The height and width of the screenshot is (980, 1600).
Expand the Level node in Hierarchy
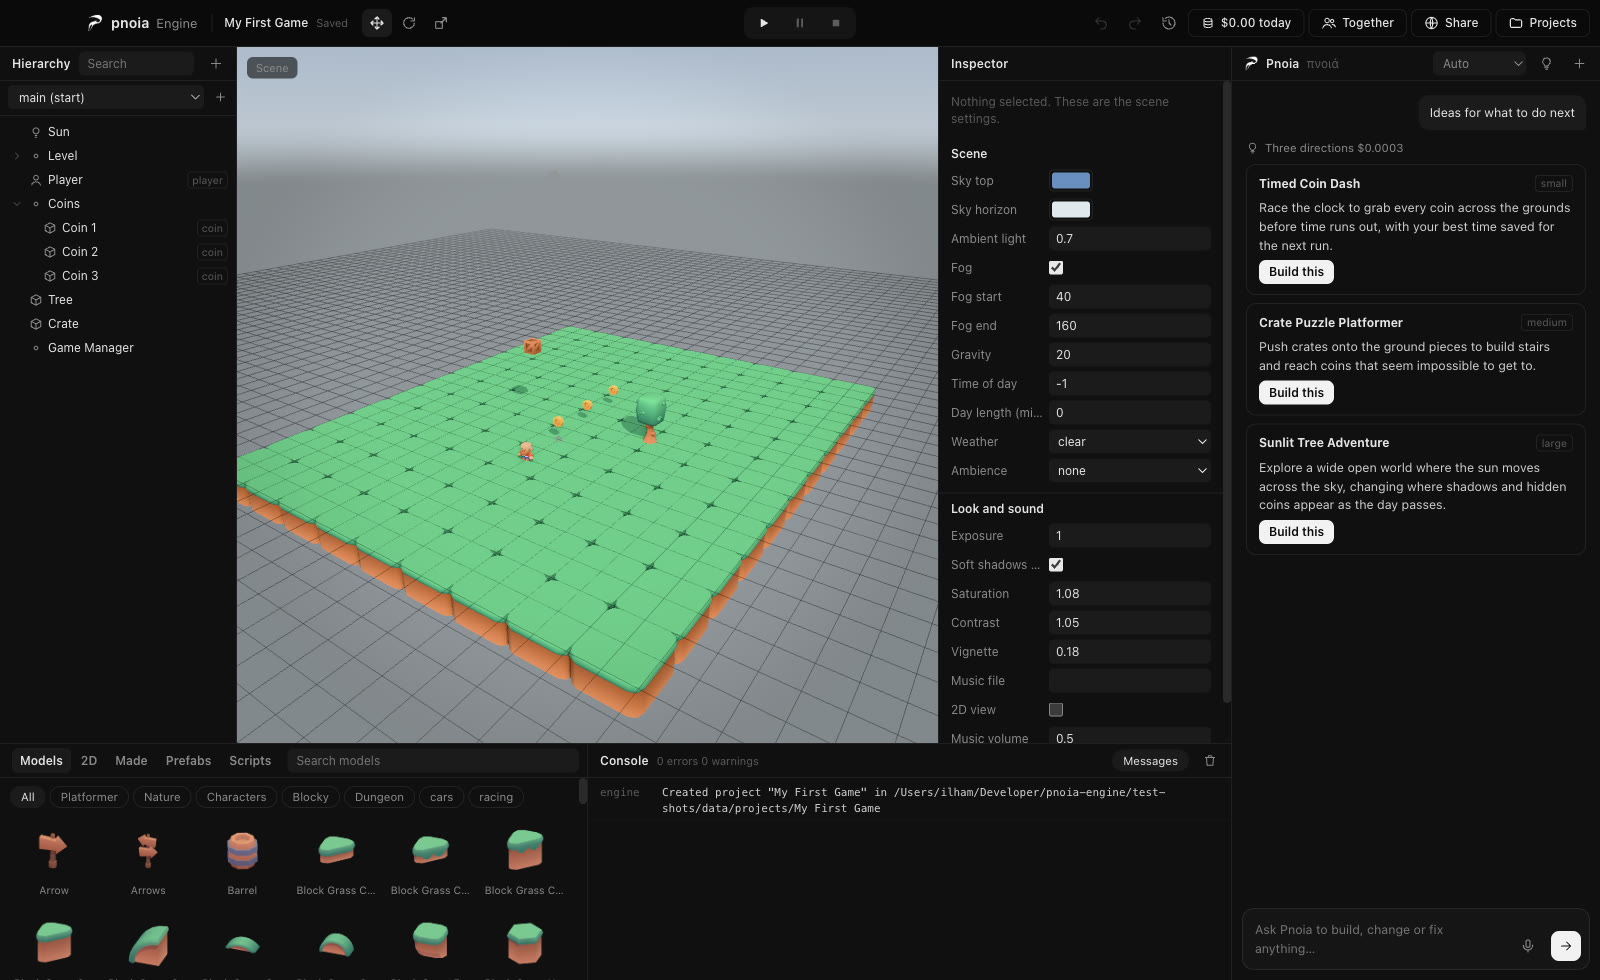tap(17, 156)
